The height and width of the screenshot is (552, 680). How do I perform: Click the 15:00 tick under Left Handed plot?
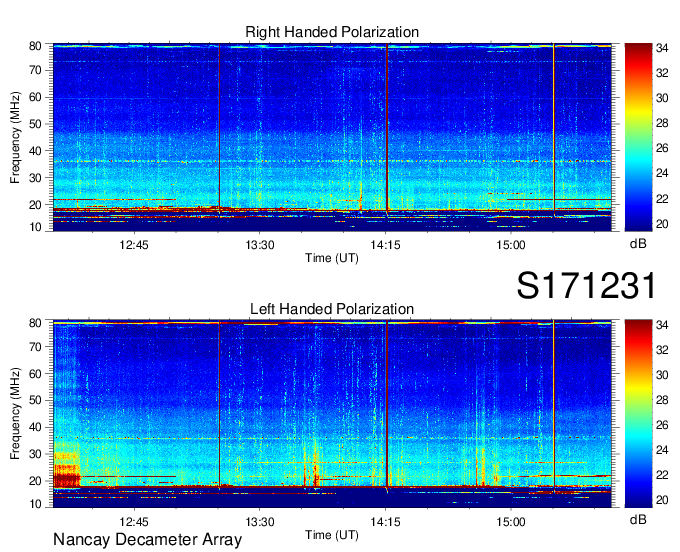point(511,521)
